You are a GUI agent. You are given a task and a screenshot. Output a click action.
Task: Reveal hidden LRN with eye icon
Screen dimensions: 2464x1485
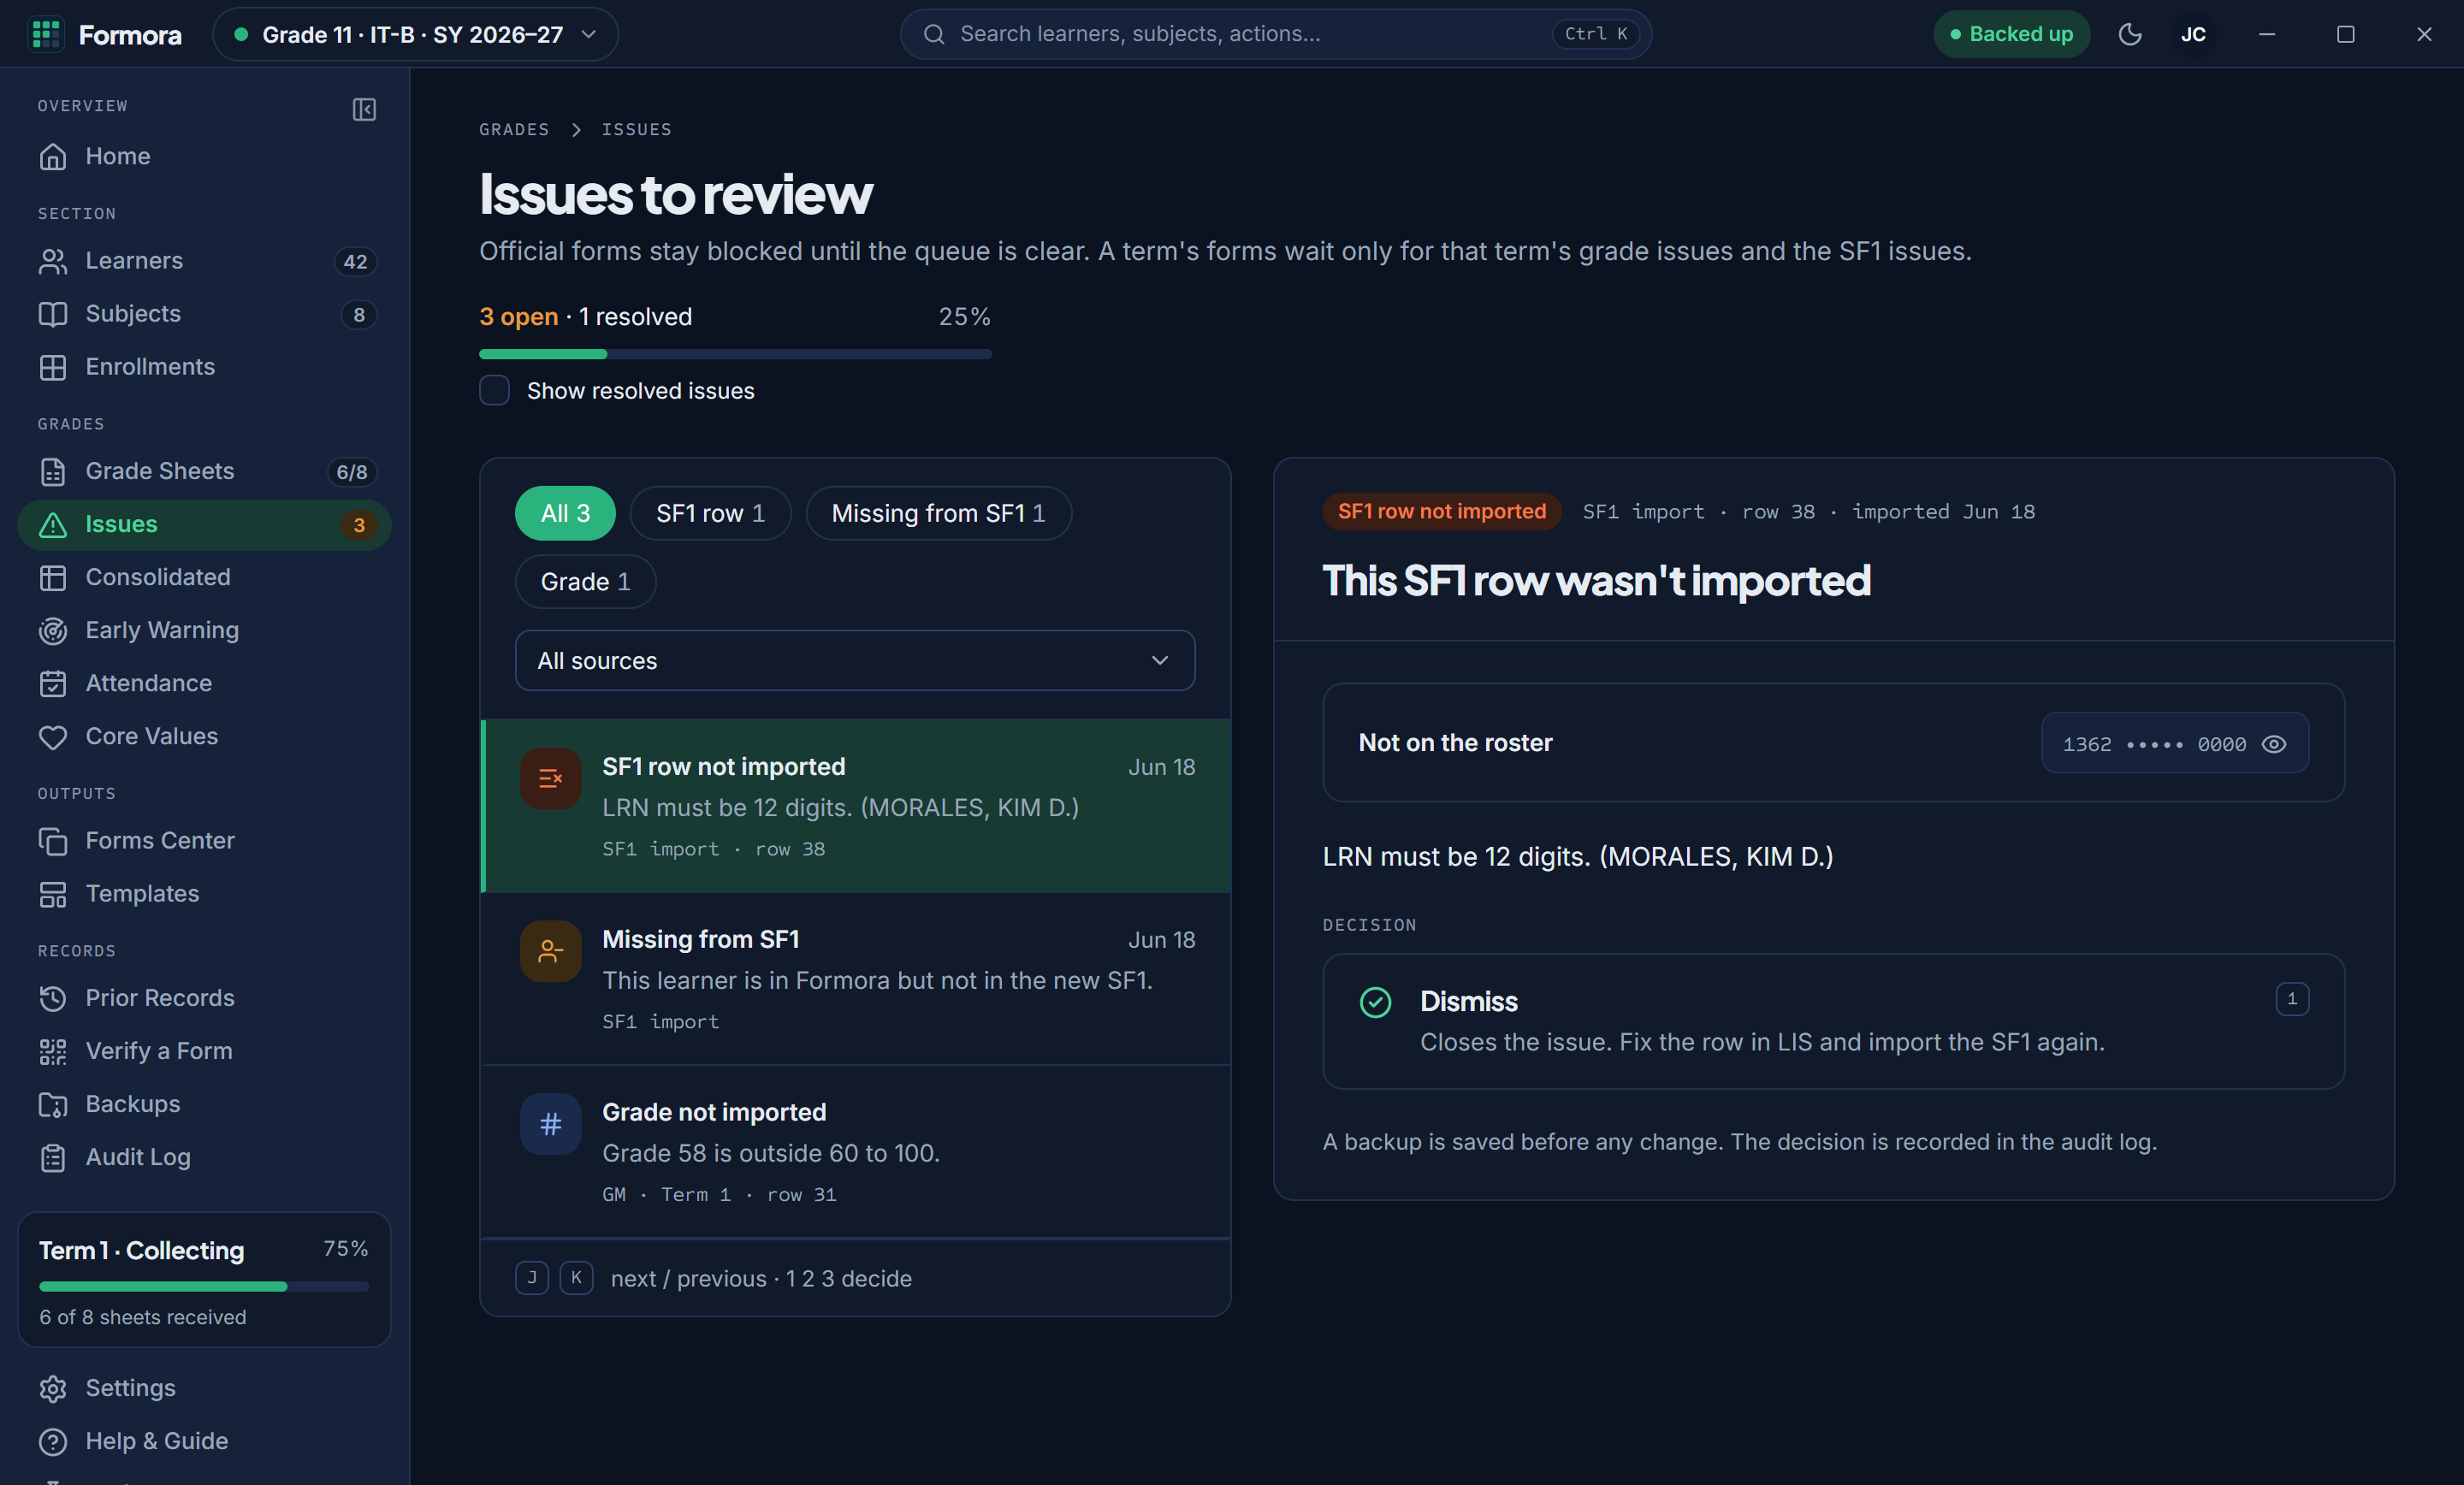pos(2274,744)
